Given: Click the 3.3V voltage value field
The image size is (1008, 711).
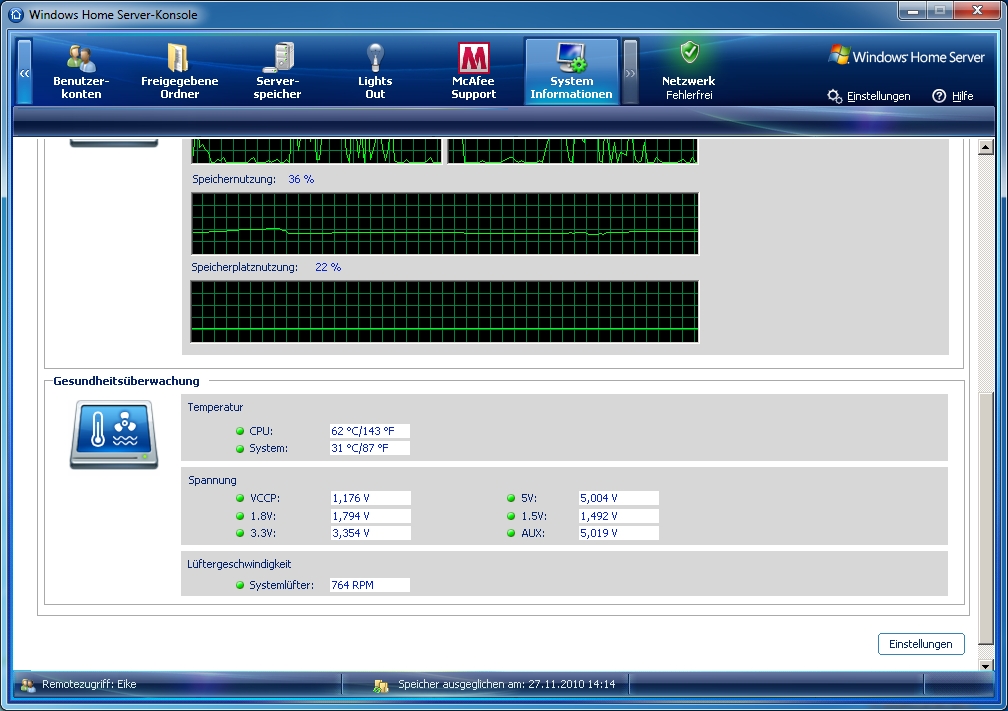Looking at the screenshot, I should (370, 533).
